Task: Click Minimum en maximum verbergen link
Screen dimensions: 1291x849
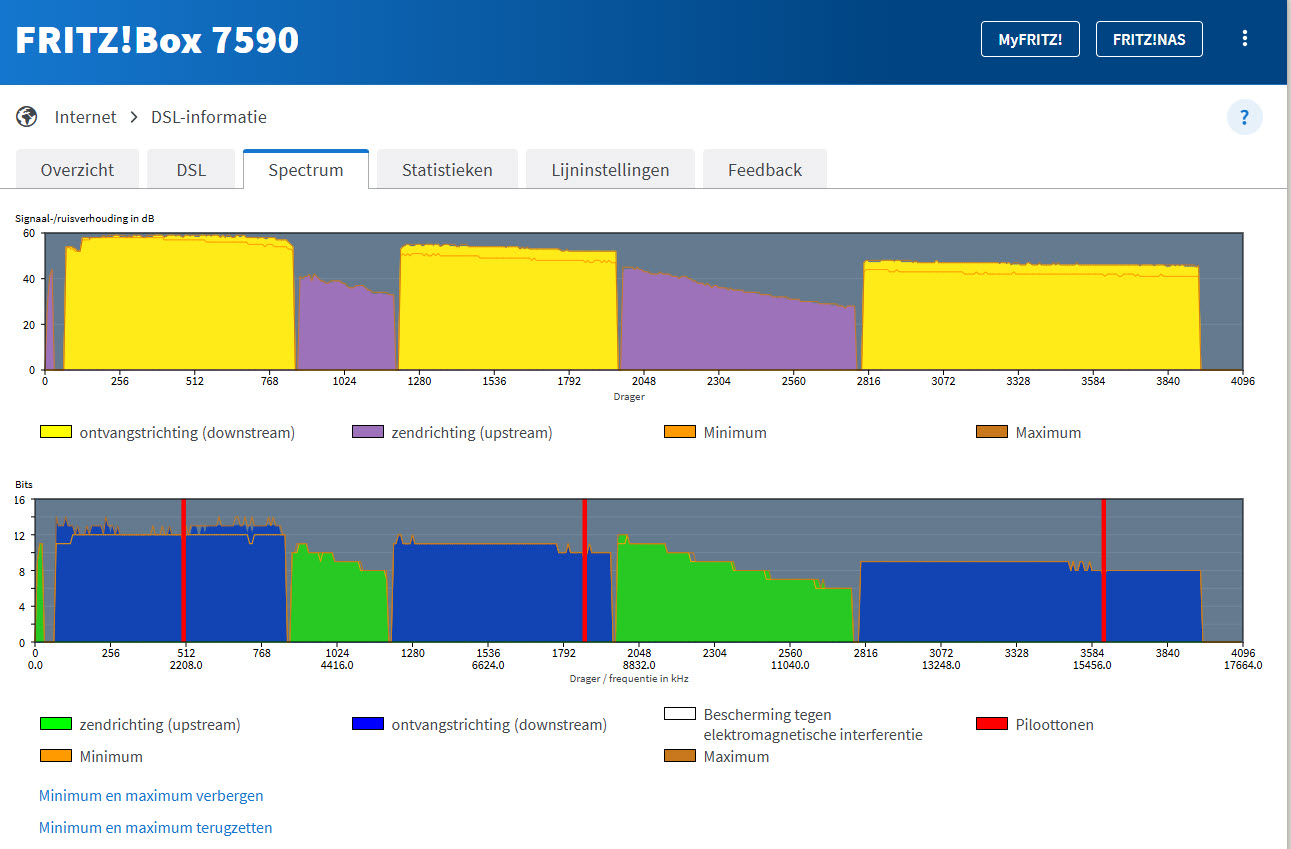Action: click(151, 796)
